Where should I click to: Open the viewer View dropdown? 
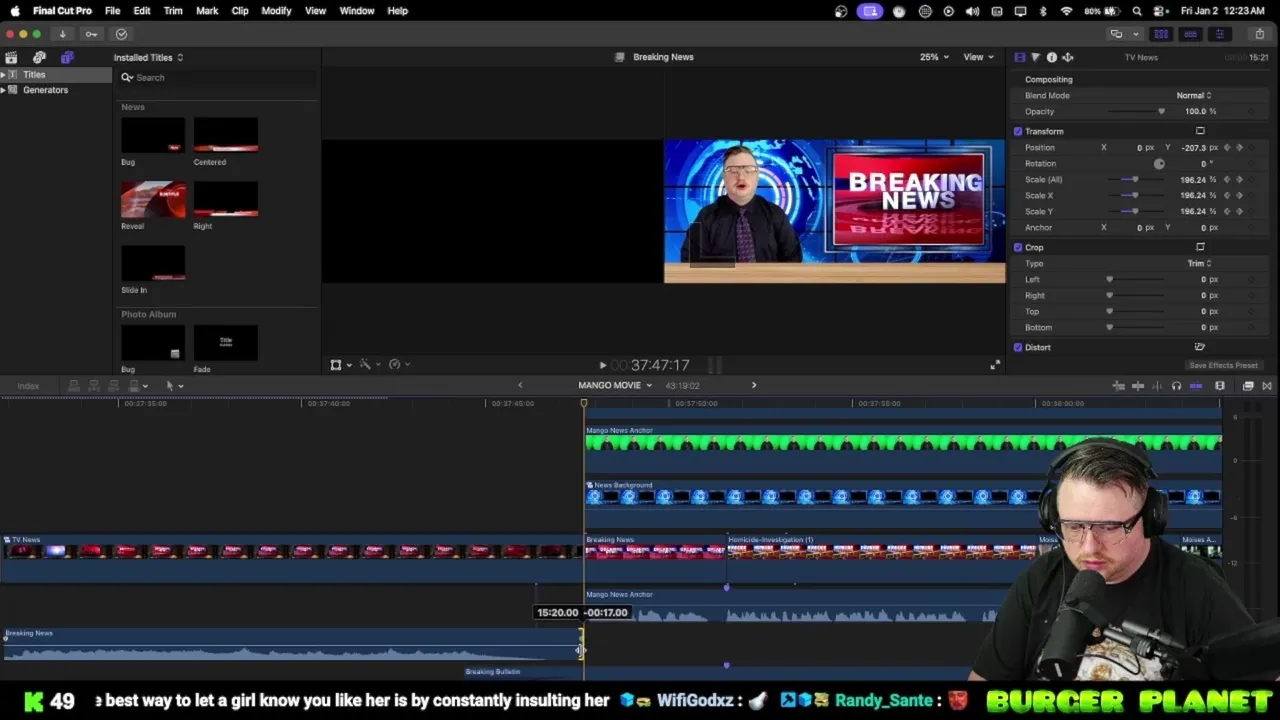pos(978,57)
